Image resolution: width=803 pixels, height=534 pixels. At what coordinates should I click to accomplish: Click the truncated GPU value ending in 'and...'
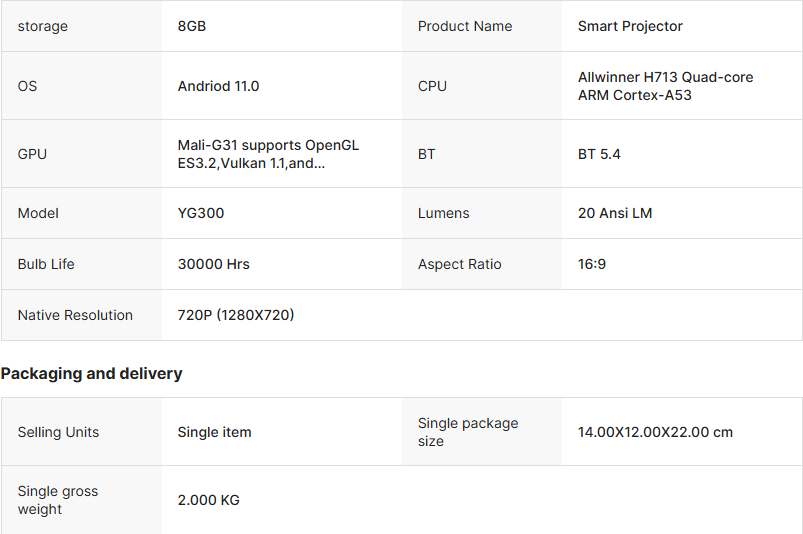click(x=268, y=154)
